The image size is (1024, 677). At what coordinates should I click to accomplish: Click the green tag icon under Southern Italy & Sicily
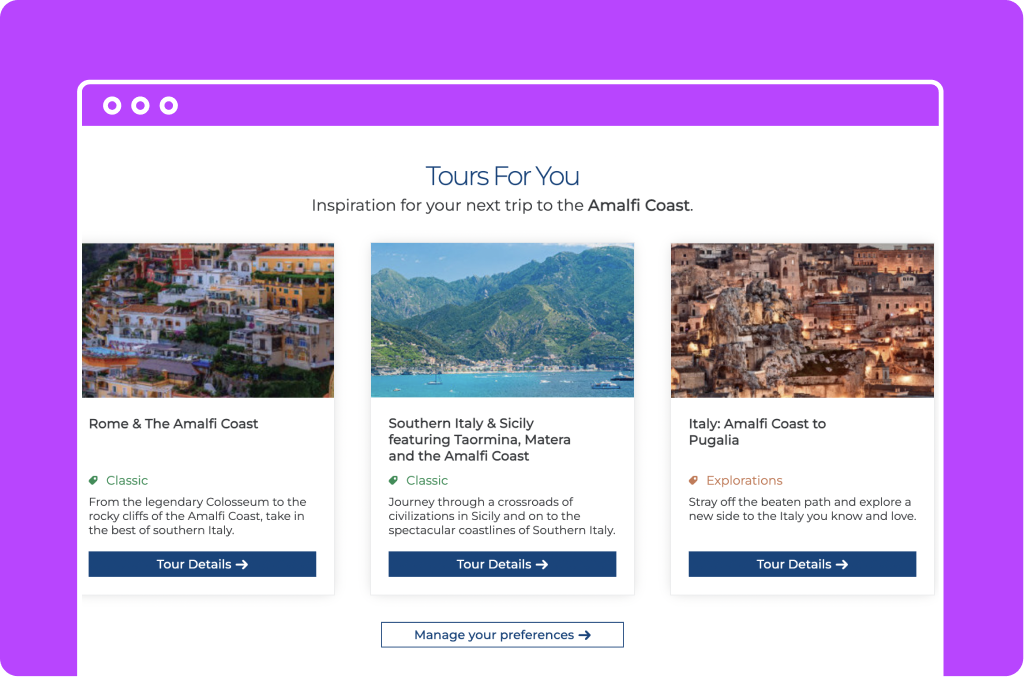click(393, 480)
